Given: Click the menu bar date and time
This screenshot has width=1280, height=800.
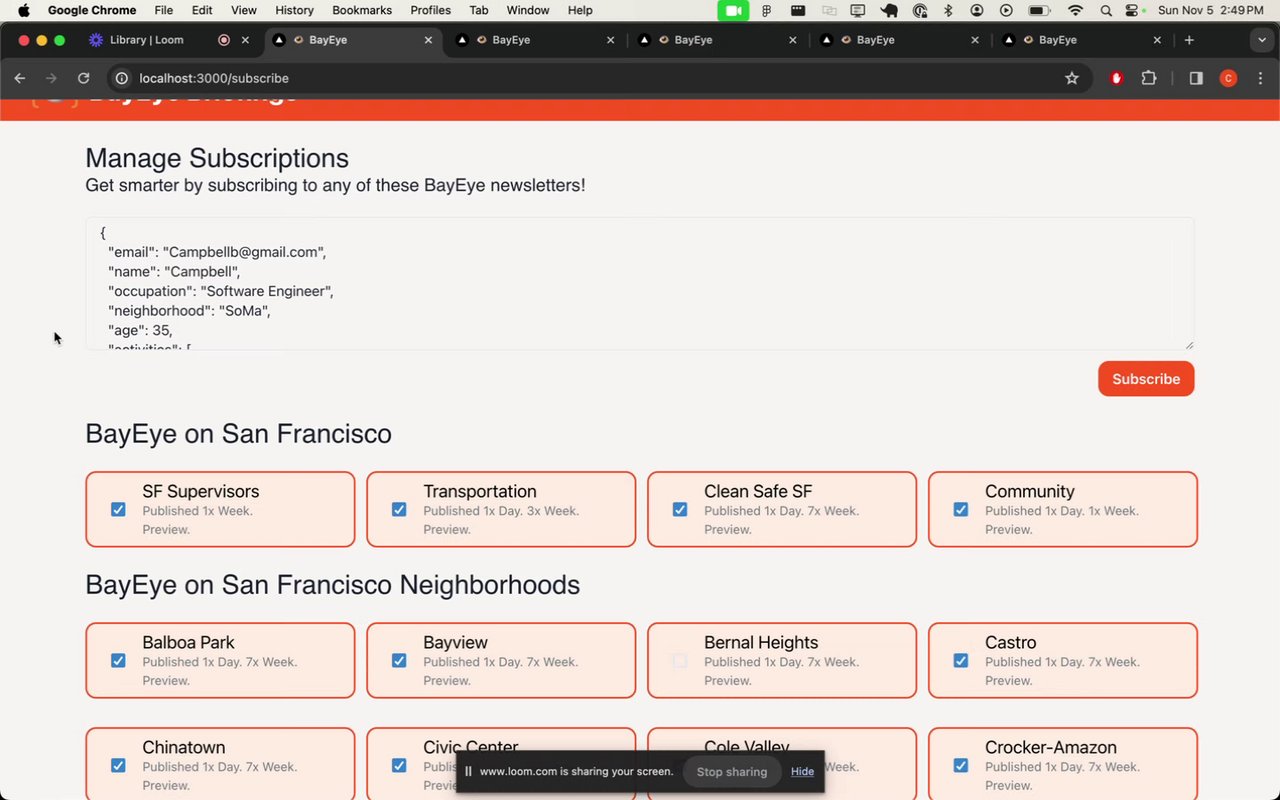Looking at the screenshot, I should [x=1210, y=10].
